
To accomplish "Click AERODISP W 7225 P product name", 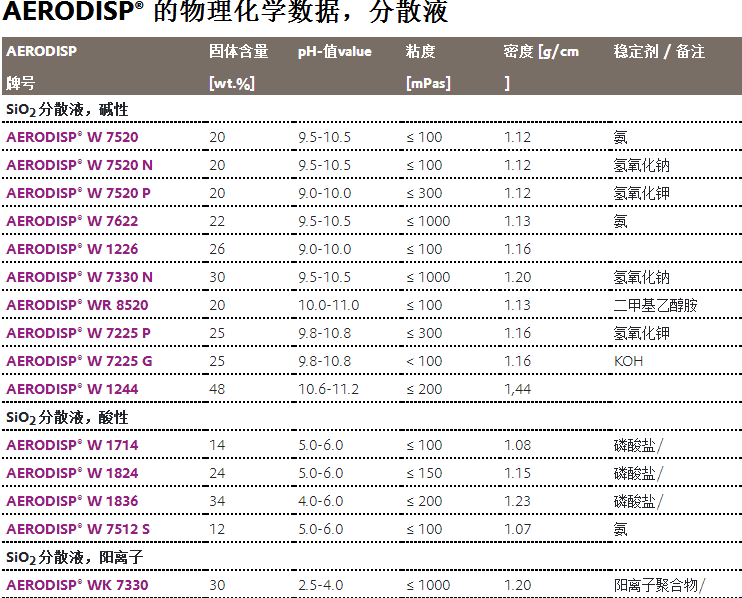I will click(x=78, y=333).
